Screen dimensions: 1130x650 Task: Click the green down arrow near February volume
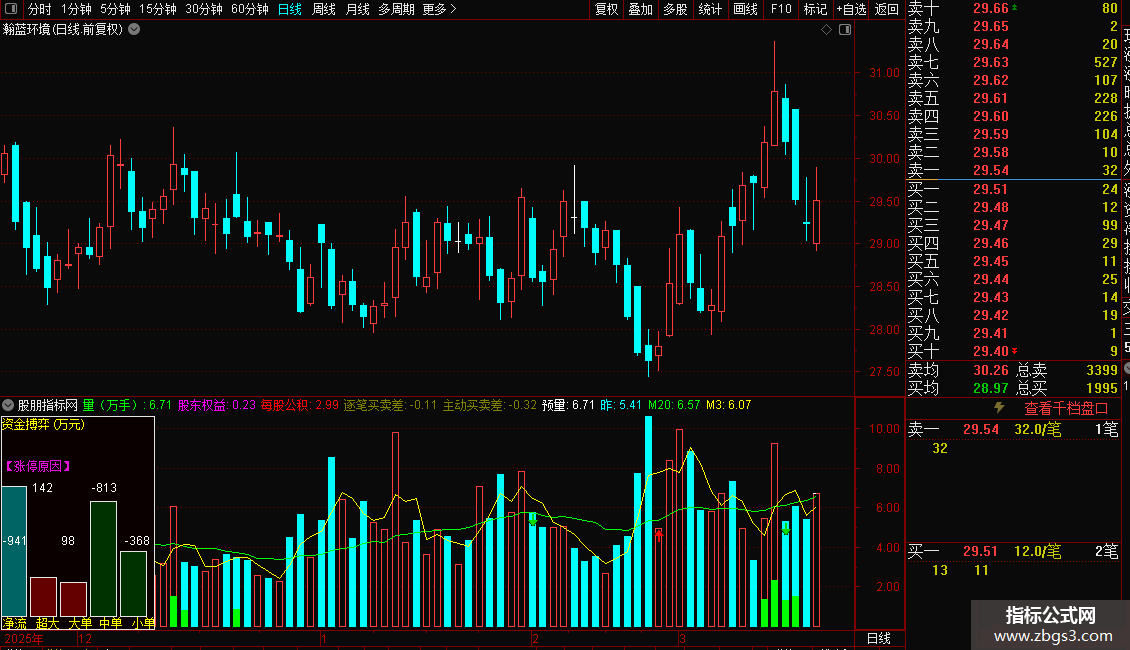(533, 519)
